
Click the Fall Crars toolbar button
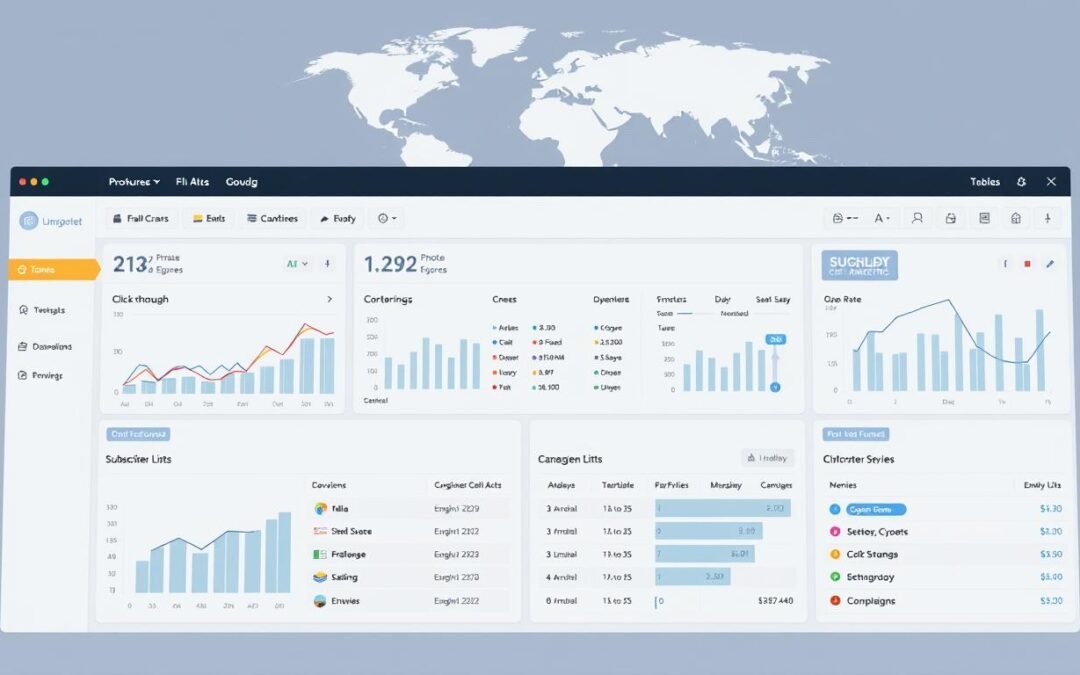(140, 218)
